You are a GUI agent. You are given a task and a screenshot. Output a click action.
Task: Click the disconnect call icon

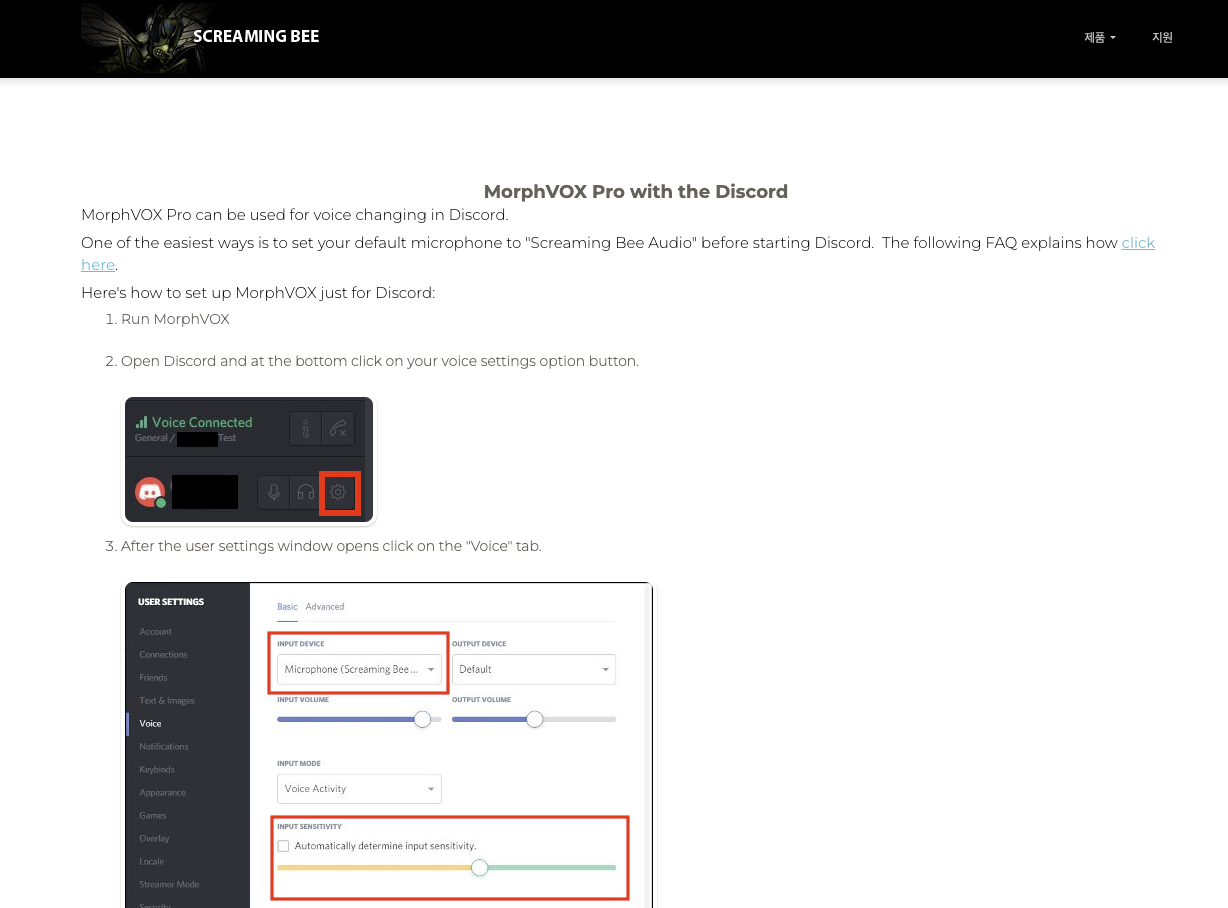tap(338, 428)
